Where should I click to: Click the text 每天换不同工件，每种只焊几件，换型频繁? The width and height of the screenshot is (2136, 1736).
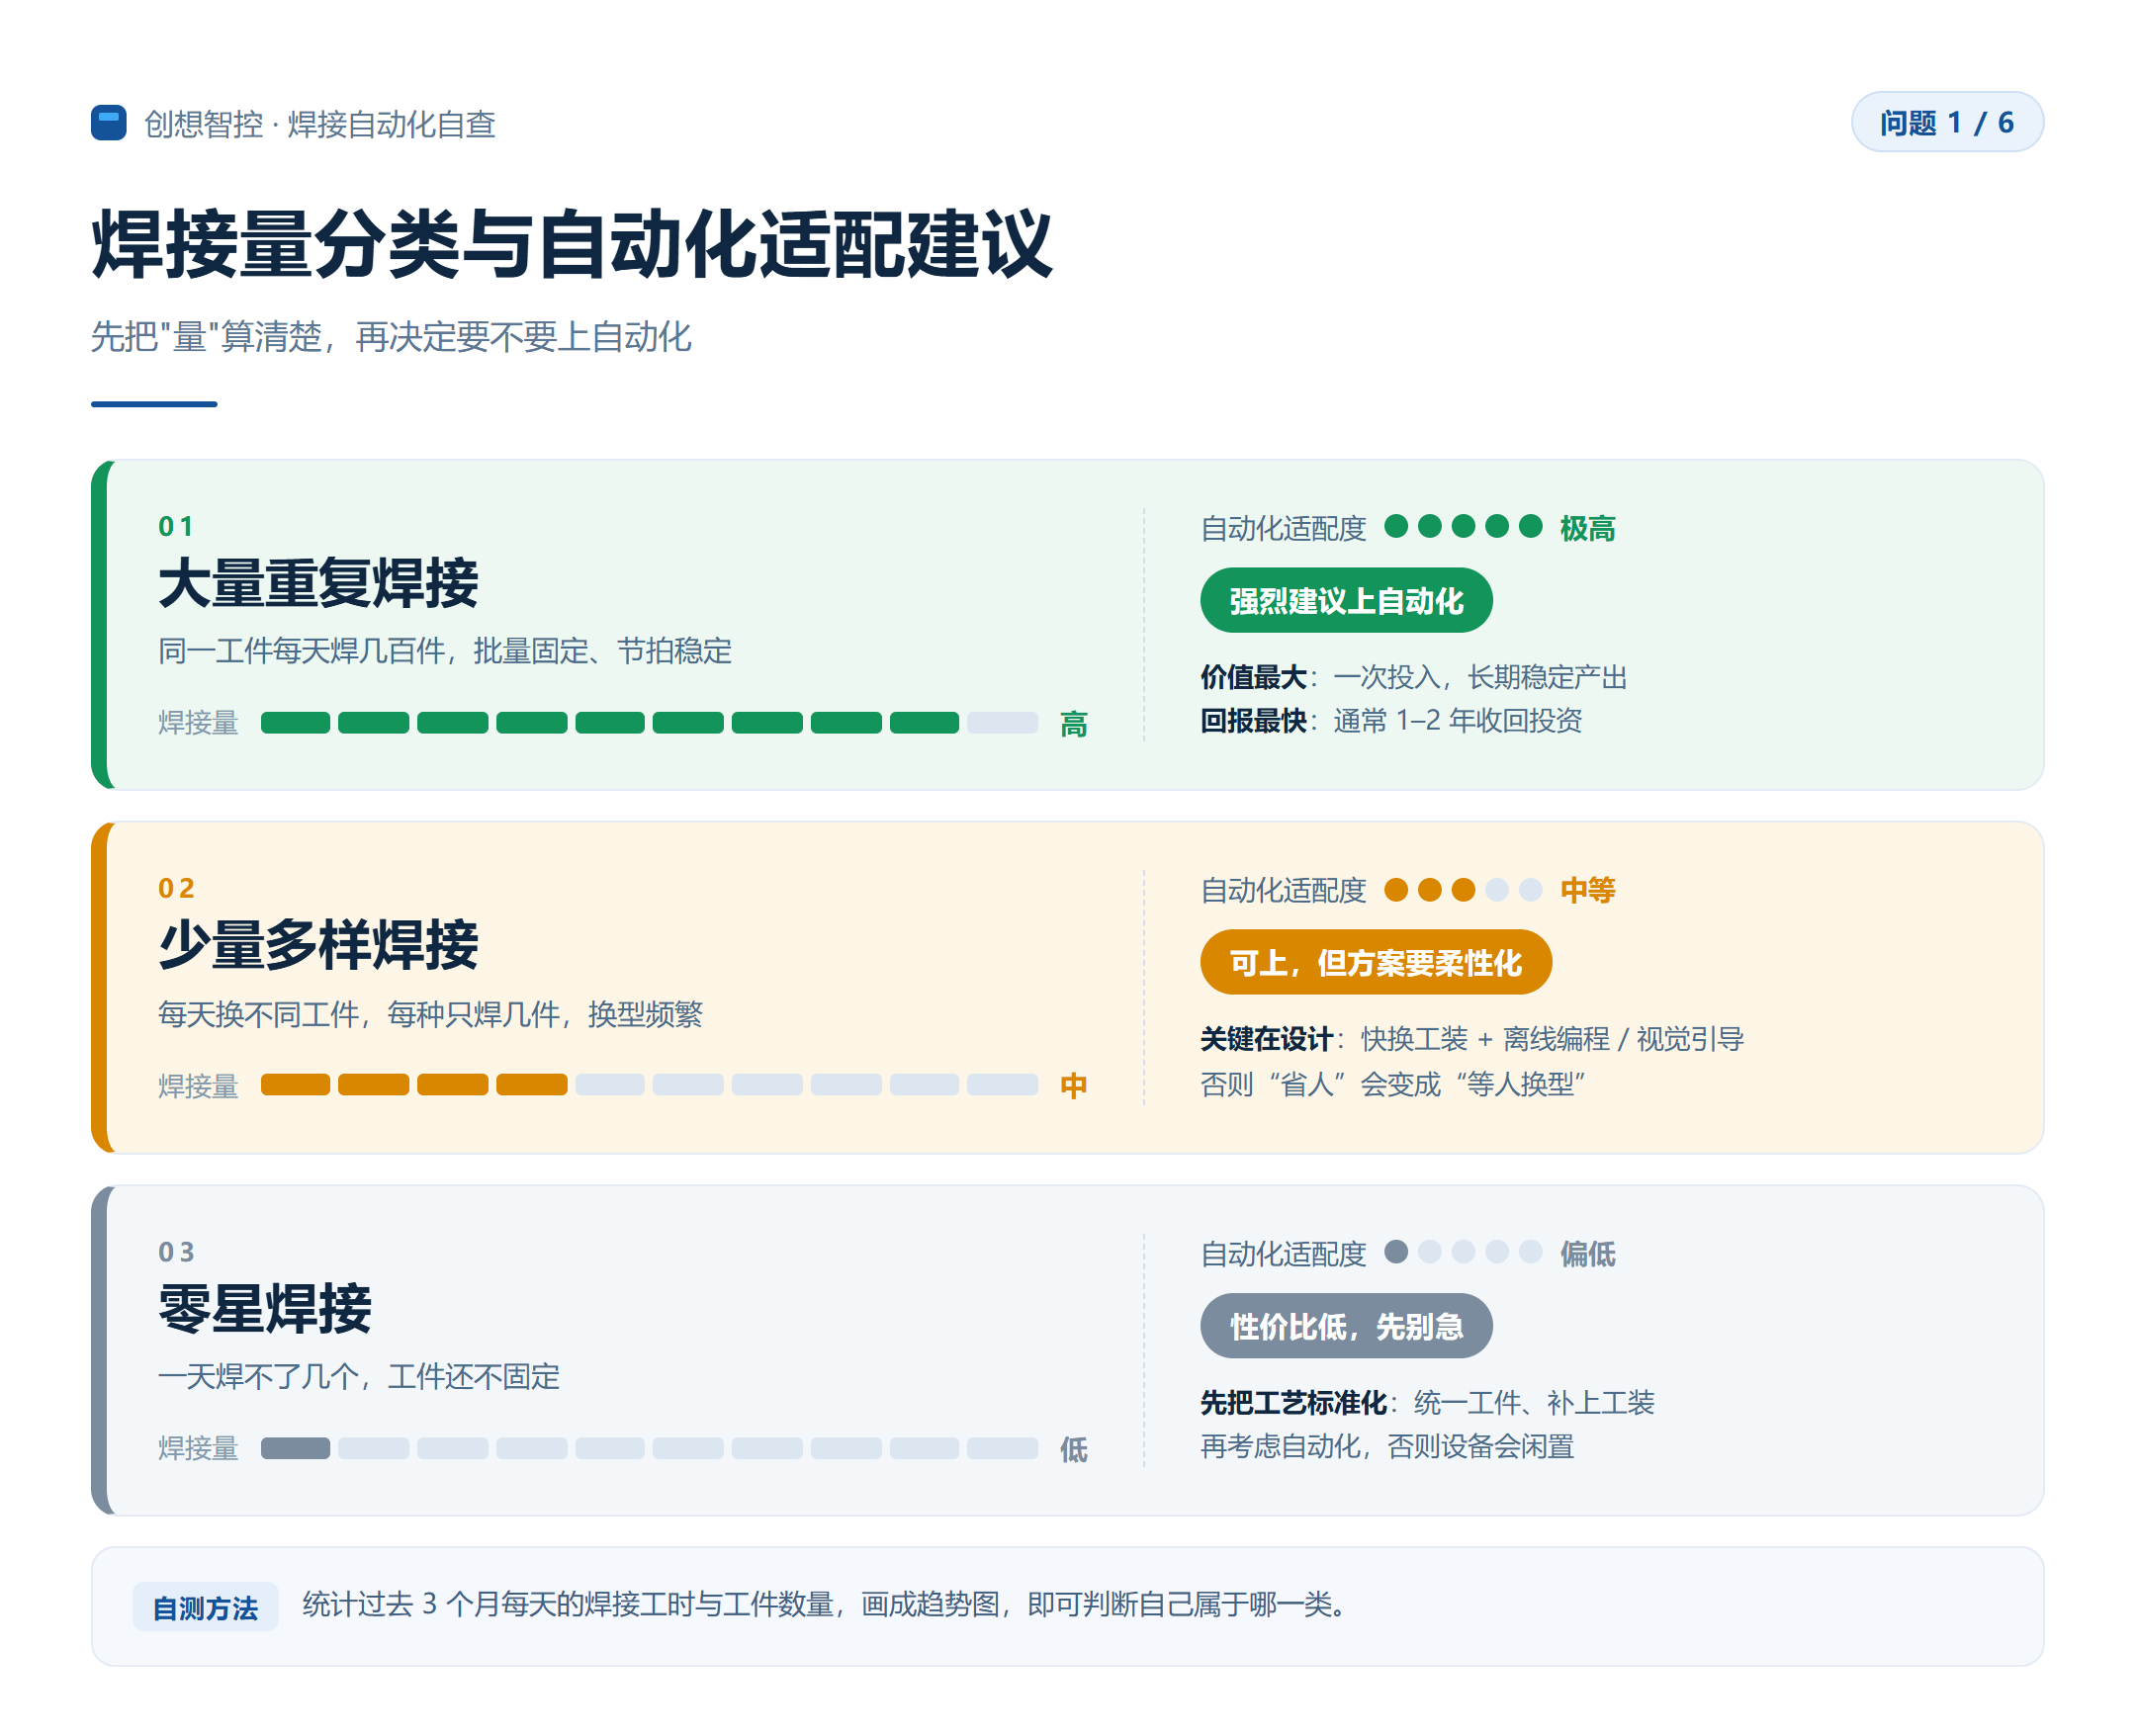[430, 1014]
